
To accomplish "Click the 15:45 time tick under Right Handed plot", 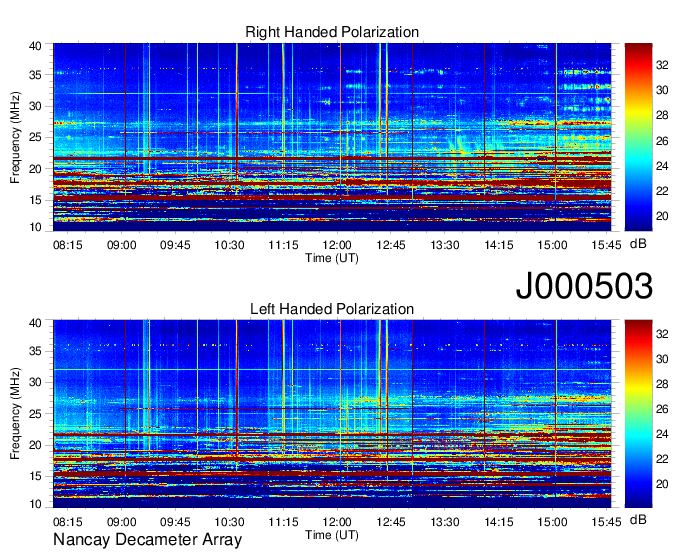I will pos(606,245).
